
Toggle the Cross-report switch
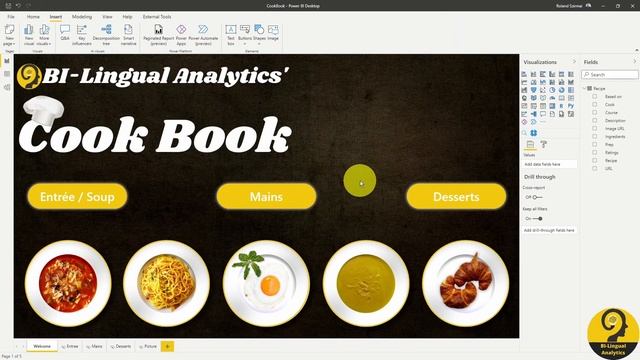tap(537, 197)
